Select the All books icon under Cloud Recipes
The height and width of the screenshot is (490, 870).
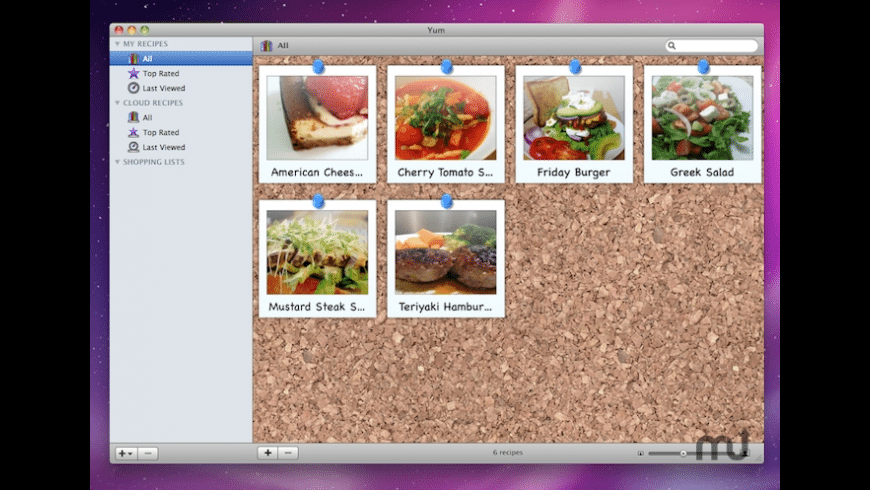133,117
